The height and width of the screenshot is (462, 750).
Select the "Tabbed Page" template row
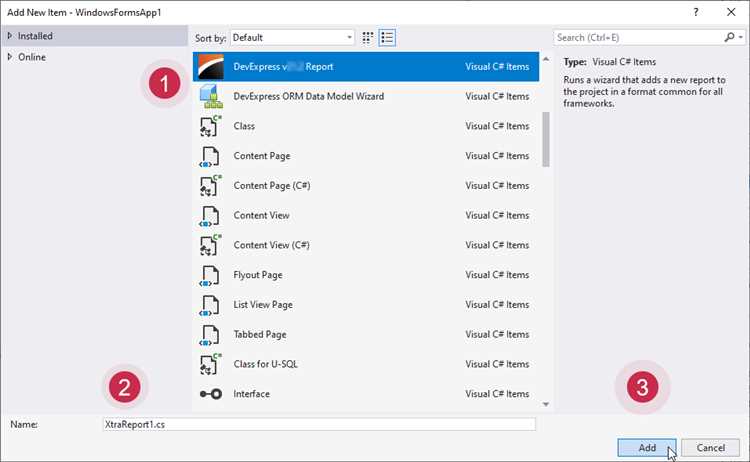point(366,334)
